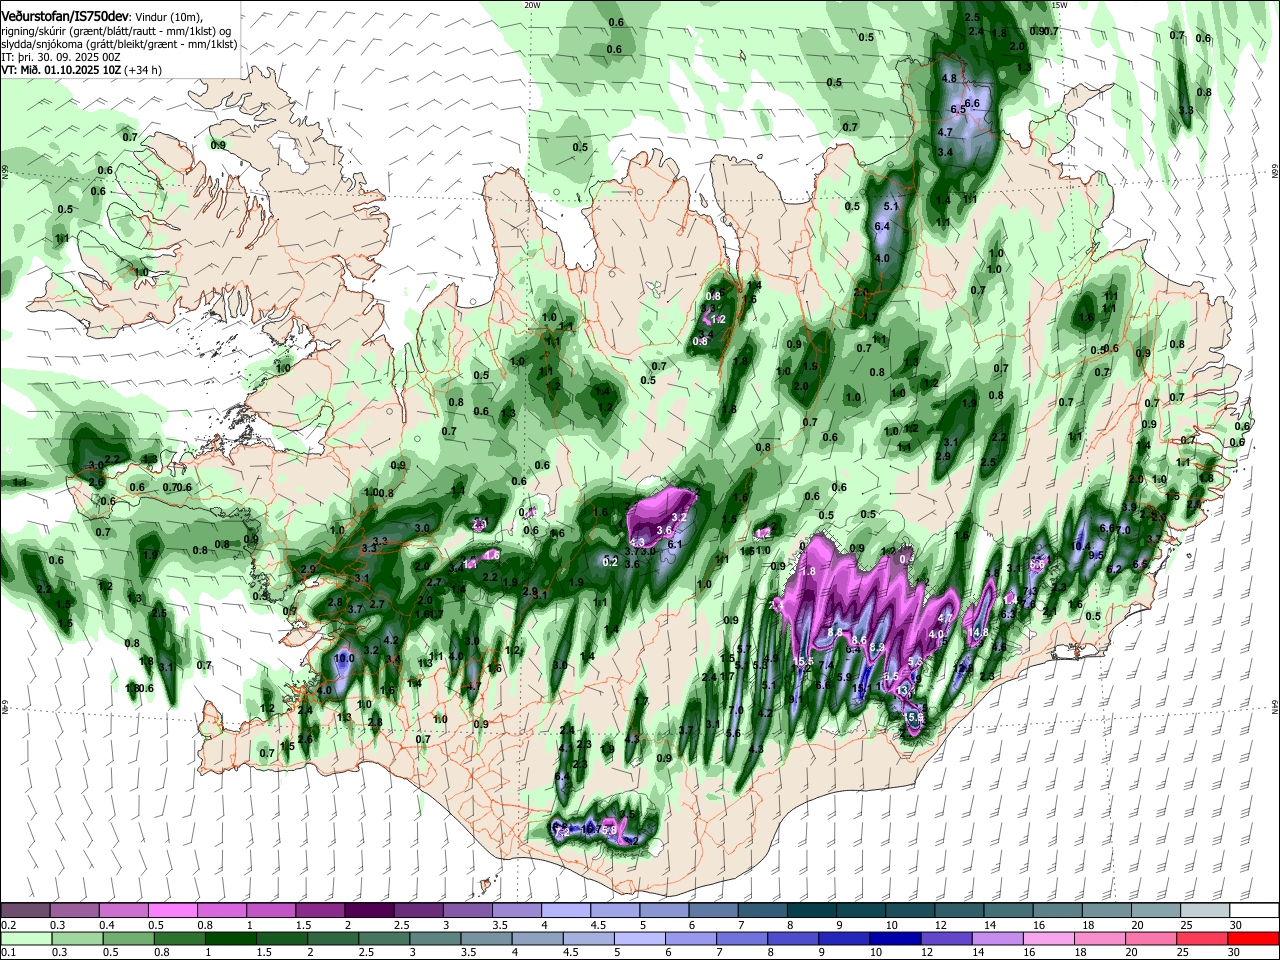Pick the bright red 30 rain legend swatch
Viewport: 1280px width, 960px height.
click(x=1252, y=938)
